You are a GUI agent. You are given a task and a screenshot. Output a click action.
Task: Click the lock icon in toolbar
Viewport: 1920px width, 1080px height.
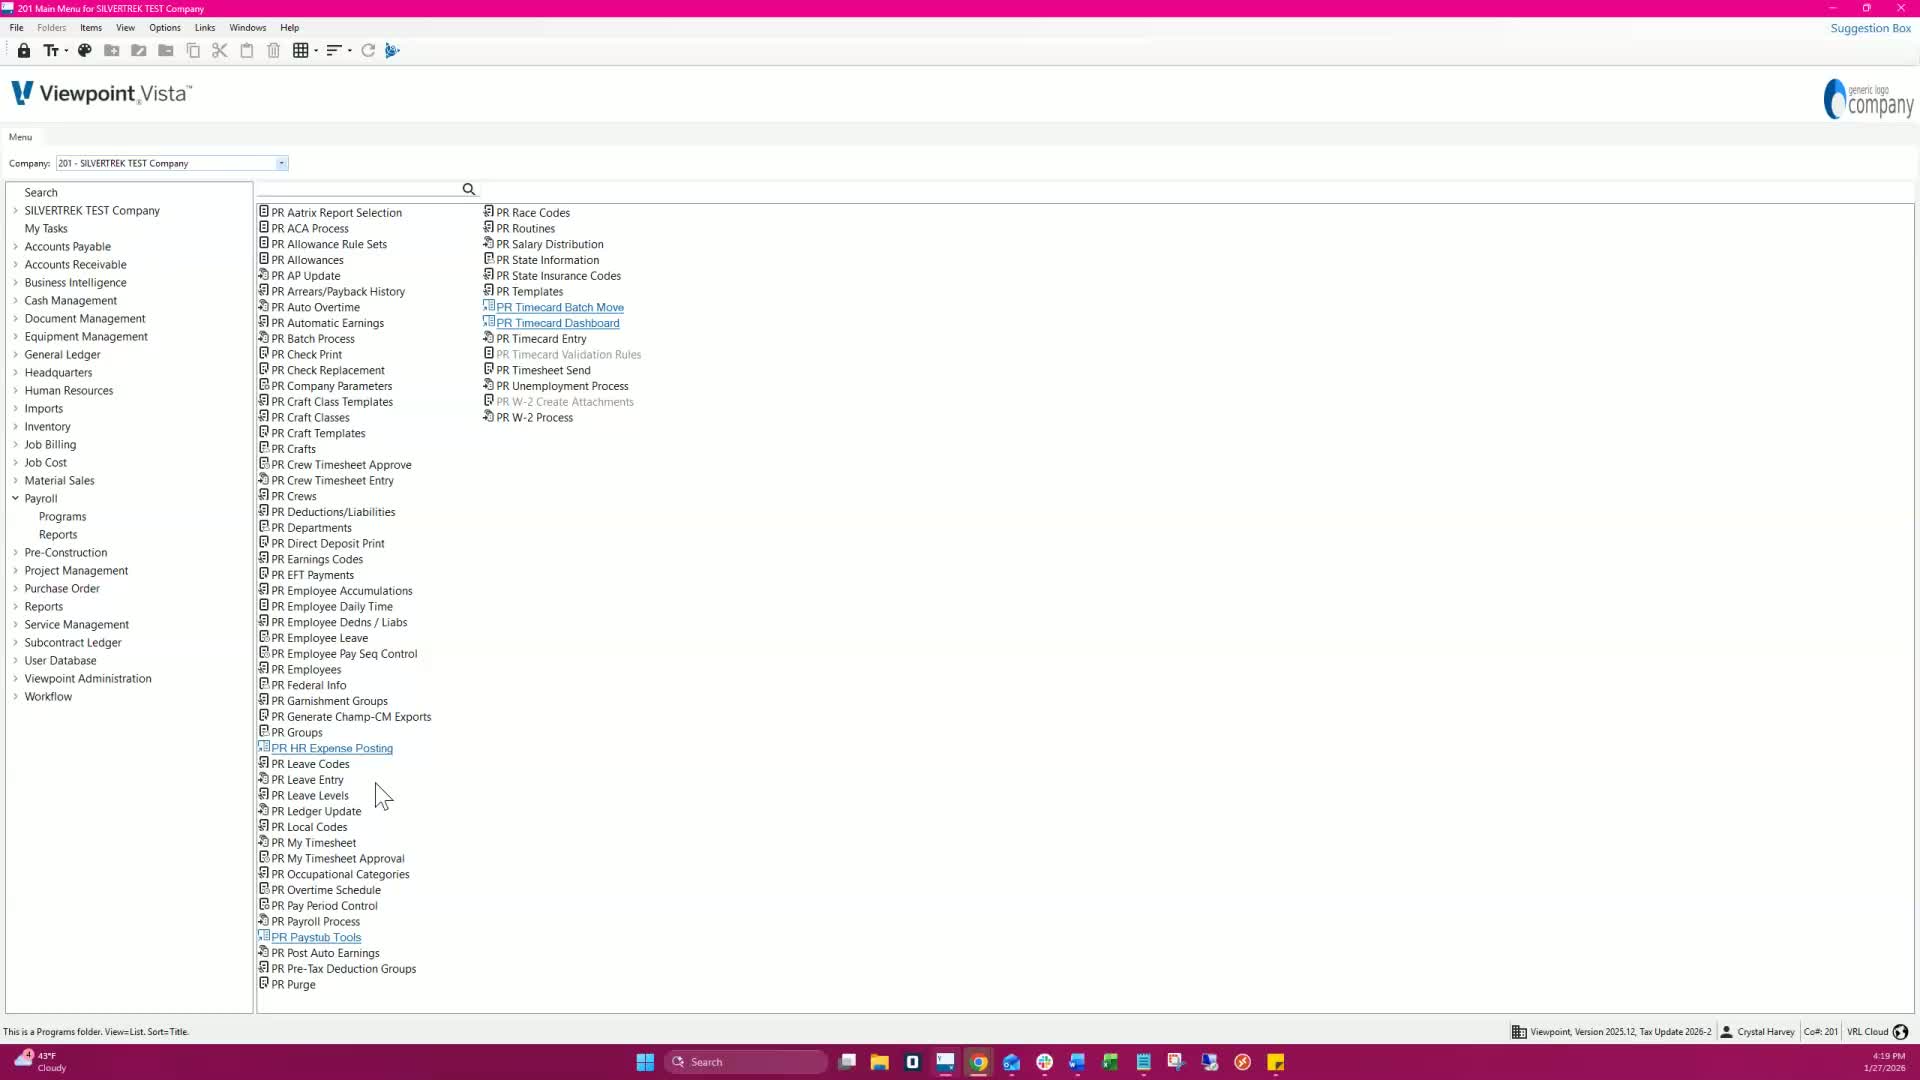point(24,51)
